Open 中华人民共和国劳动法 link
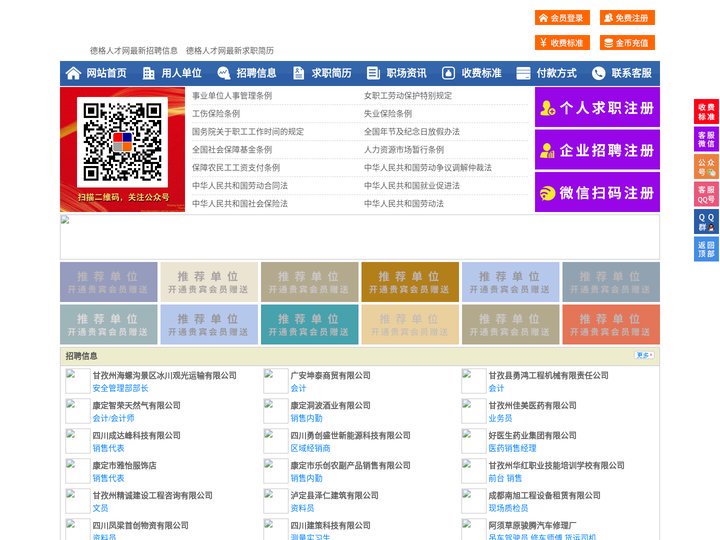 [404, 203]
